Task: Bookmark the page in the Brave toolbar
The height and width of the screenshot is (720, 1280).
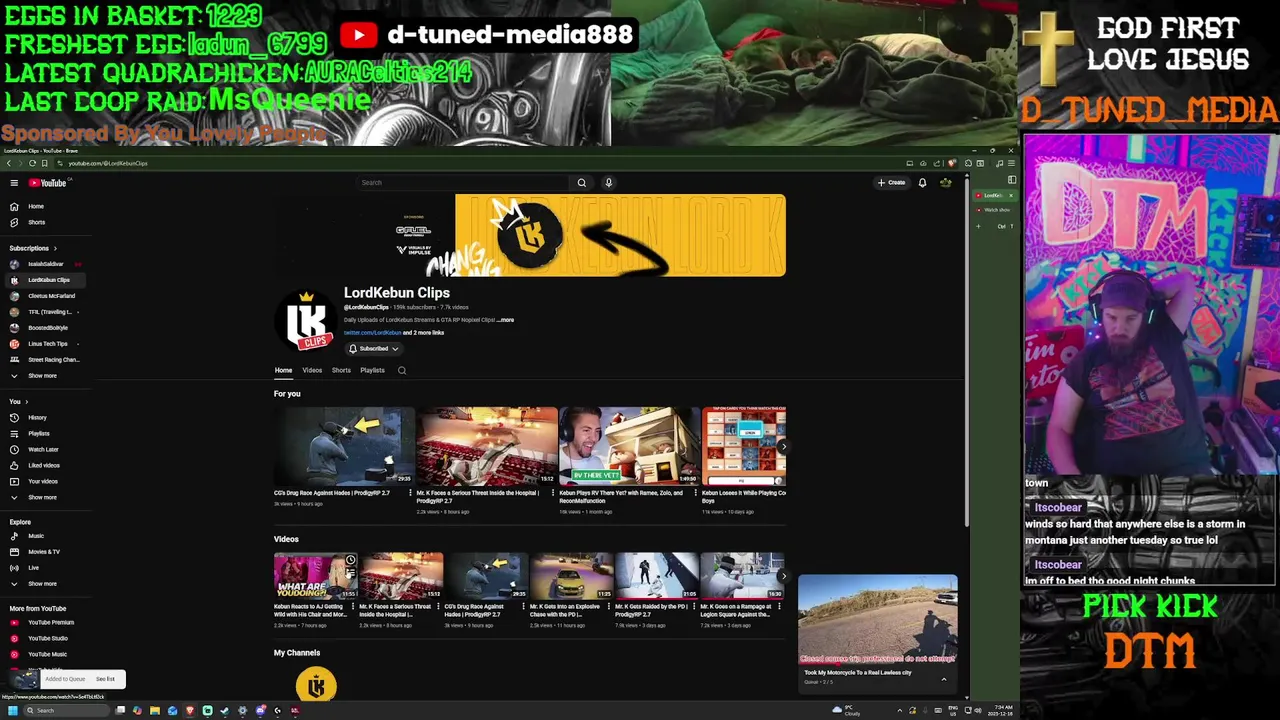Action: point(44,163)
